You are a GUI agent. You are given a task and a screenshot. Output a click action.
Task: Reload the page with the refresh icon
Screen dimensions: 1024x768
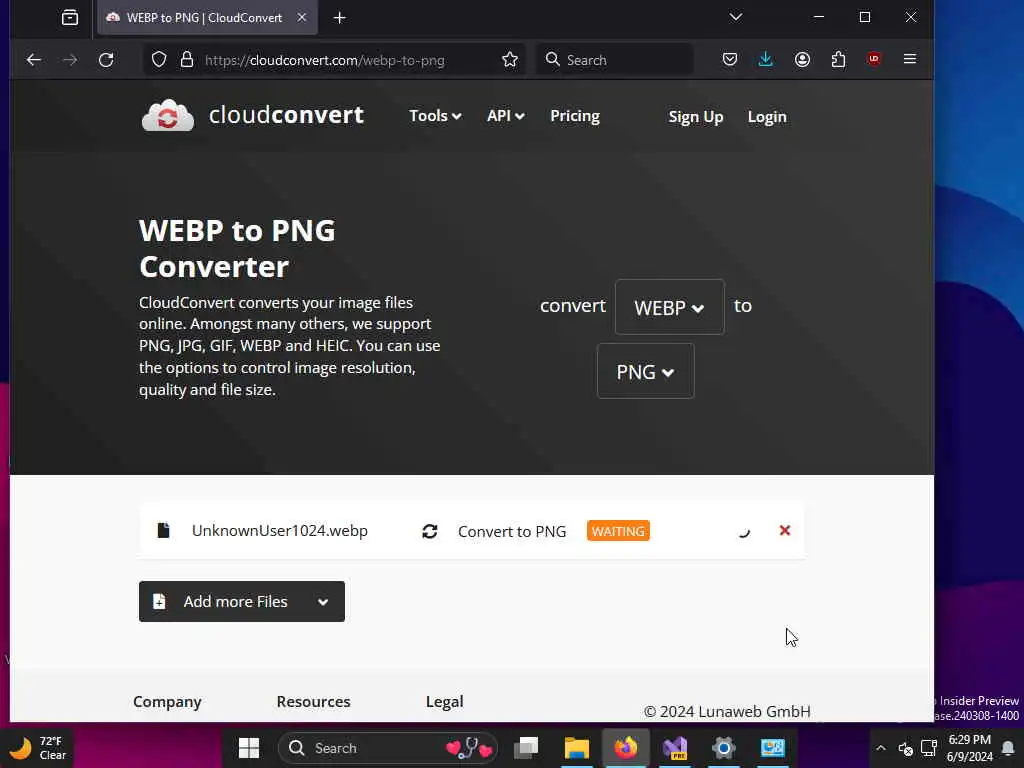(x=106, y=60)
